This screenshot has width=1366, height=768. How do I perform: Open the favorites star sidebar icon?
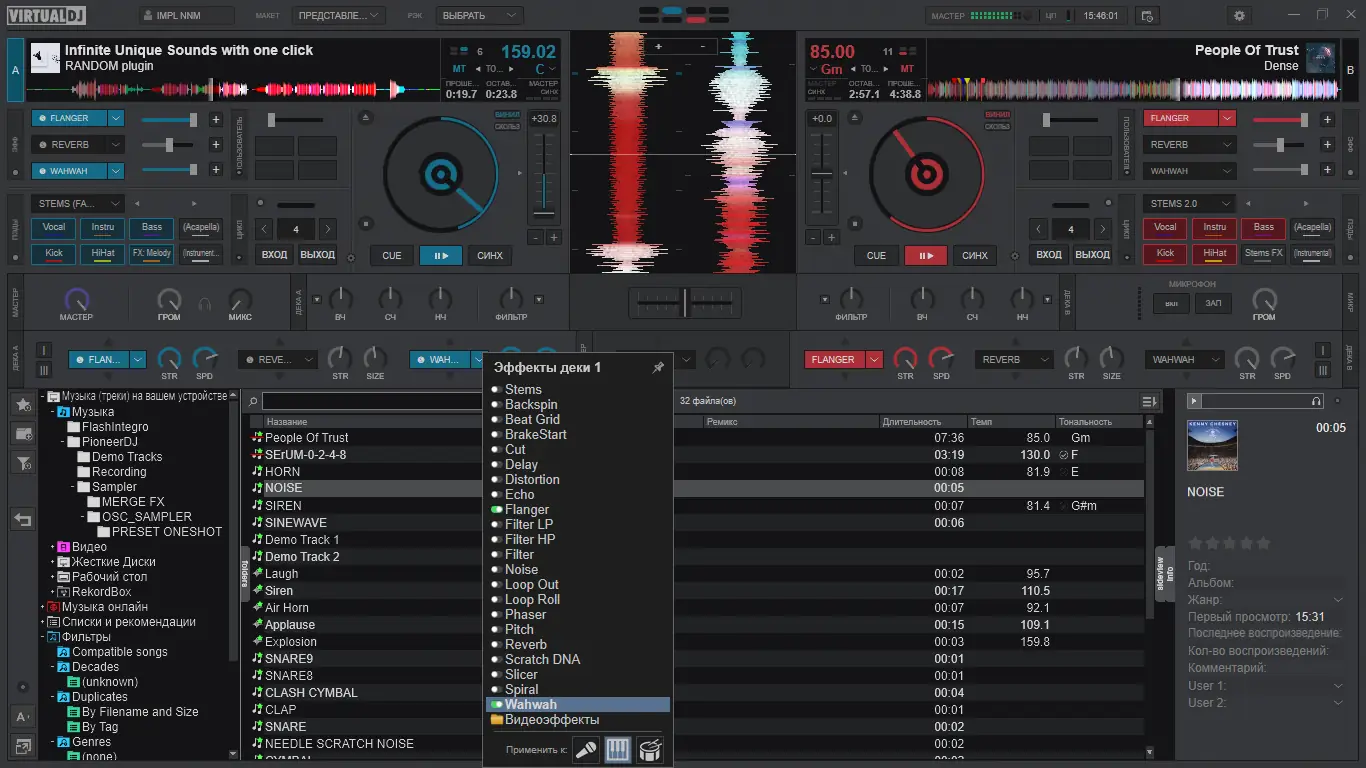tap(23, 404)
